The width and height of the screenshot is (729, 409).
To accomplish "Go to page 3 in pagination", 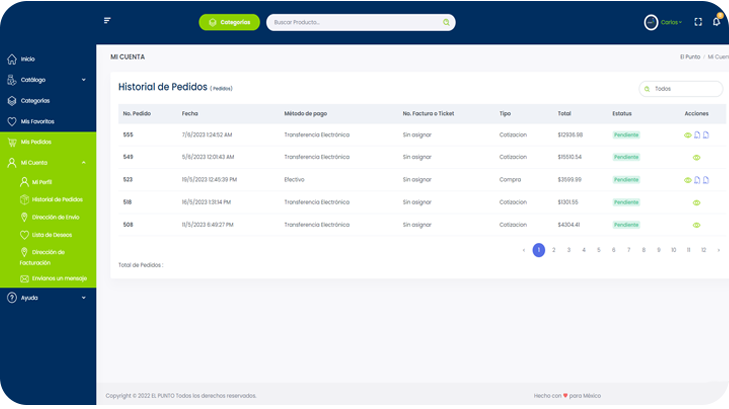I will point(569,250).
